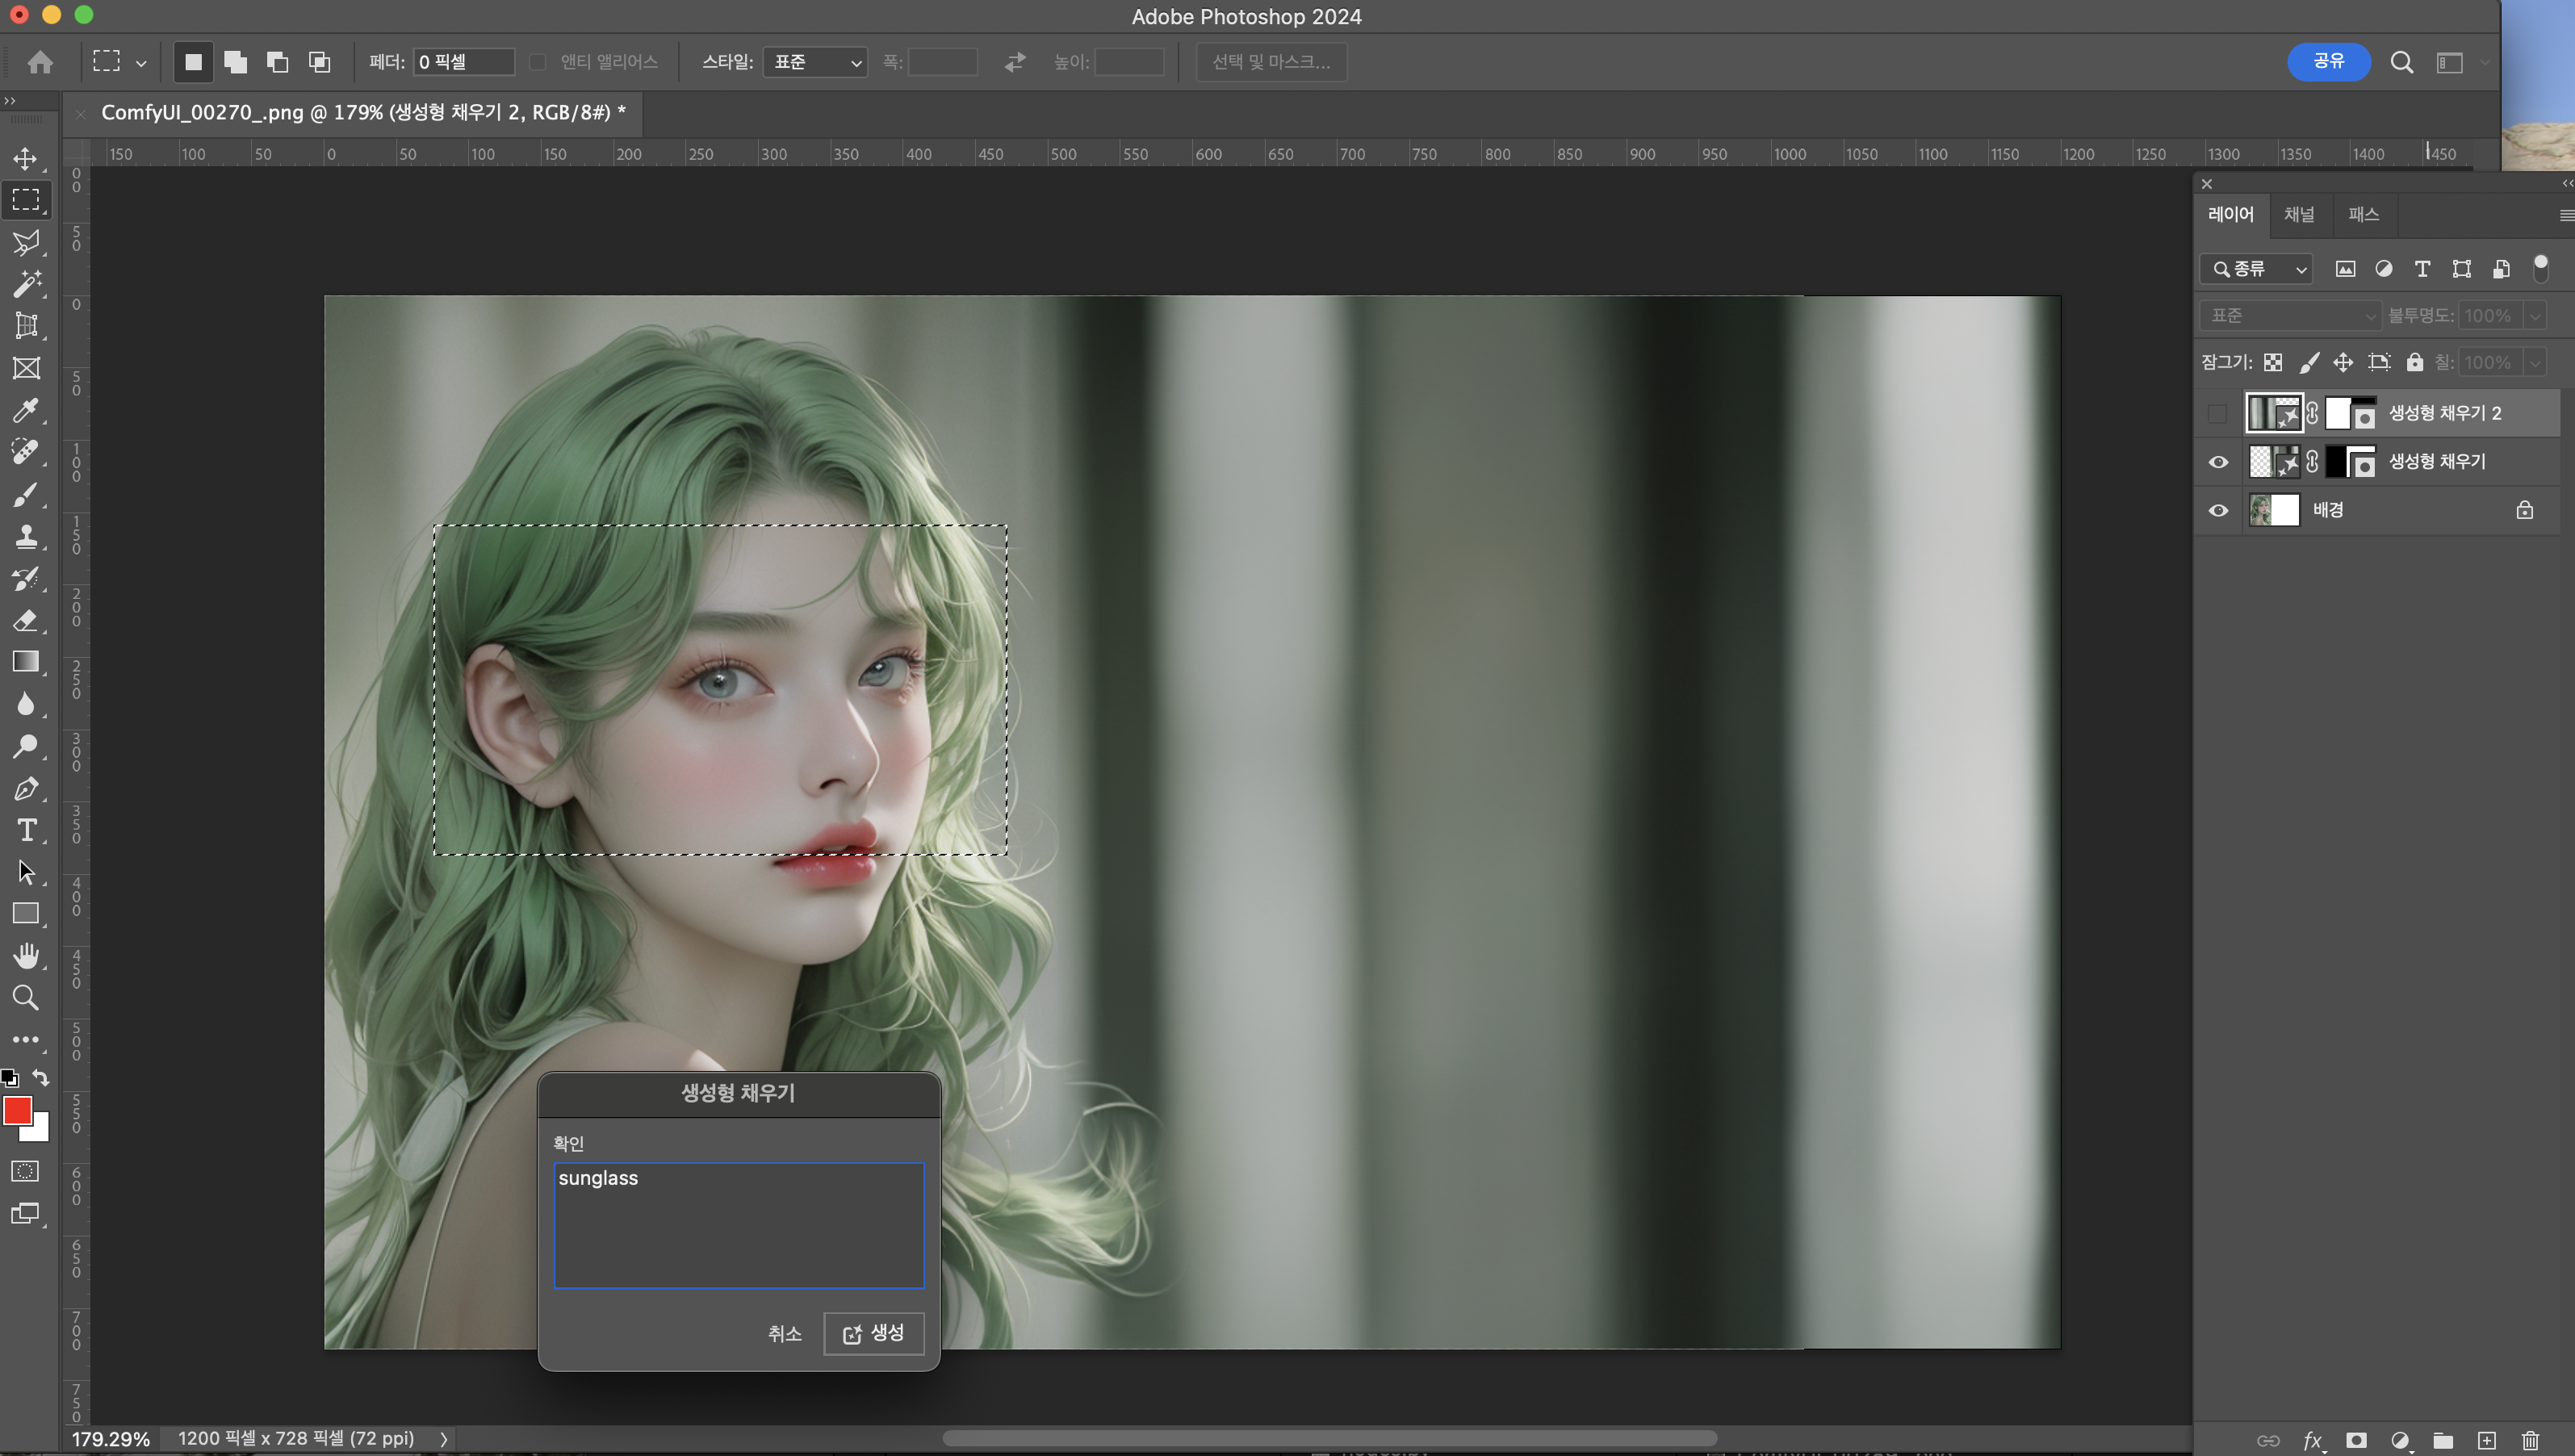The image size is (2575, 1456).
Task: Enable the 앤티 앨리어스 checkbox
Action: (538, 62)
